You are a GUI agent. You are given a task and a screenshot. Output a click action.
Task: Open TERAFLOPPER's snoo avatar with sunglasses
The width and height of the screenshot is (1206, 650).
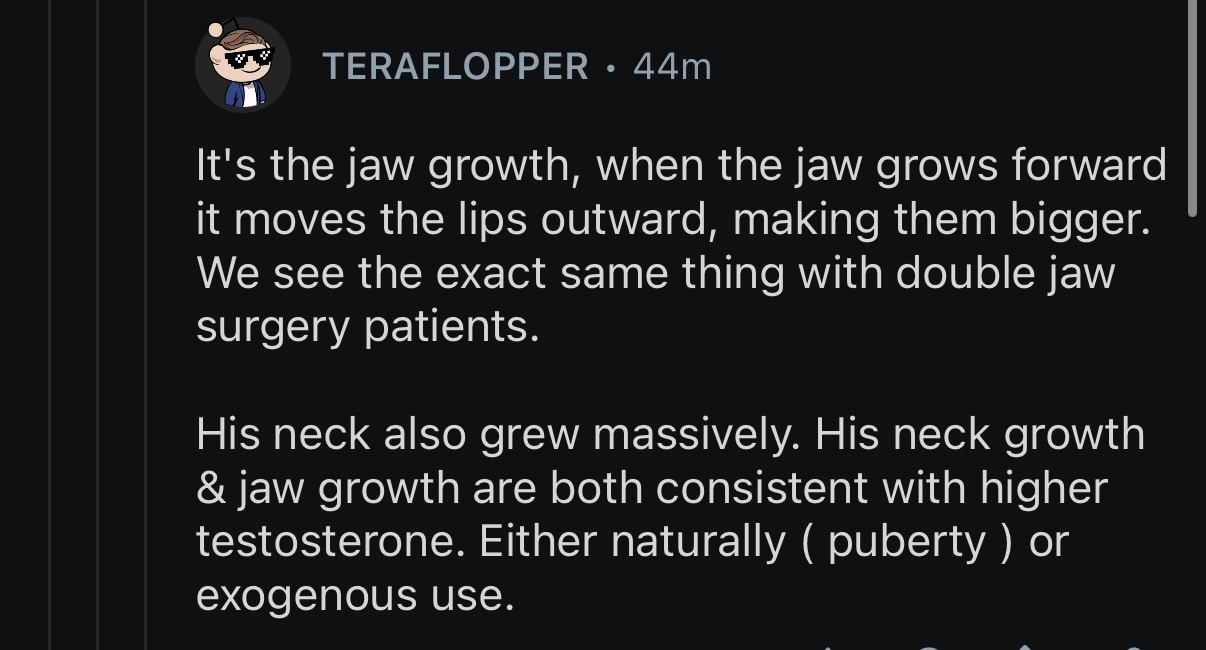243,66
